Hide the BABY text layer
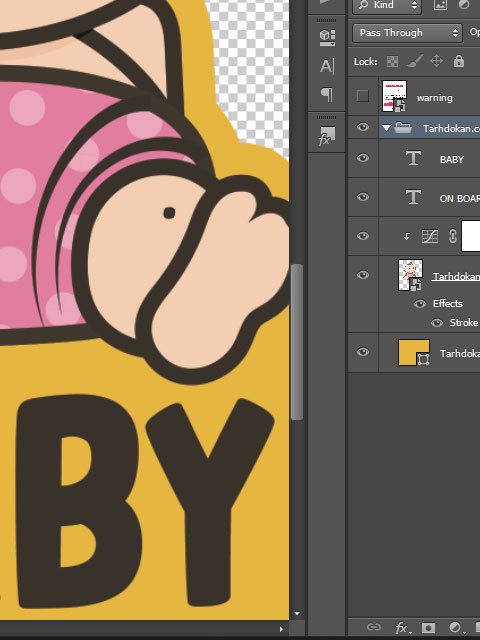Image resolution: width=480 pixels, height=640 pixels. tap(362, 158)
